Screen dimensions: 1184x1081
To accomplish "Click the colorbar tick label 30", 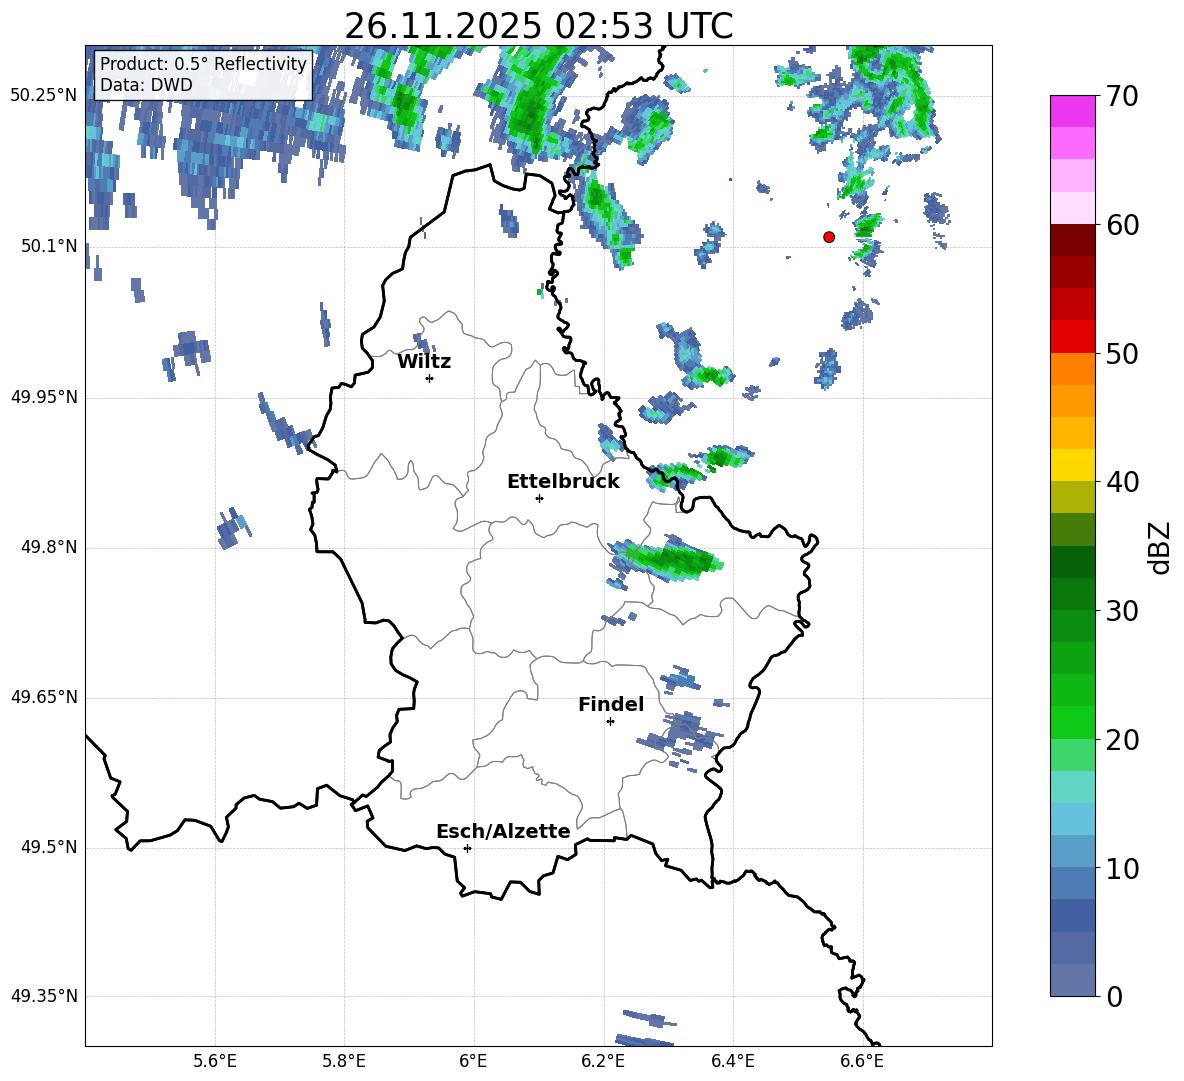I will (x=1122, y=611).
